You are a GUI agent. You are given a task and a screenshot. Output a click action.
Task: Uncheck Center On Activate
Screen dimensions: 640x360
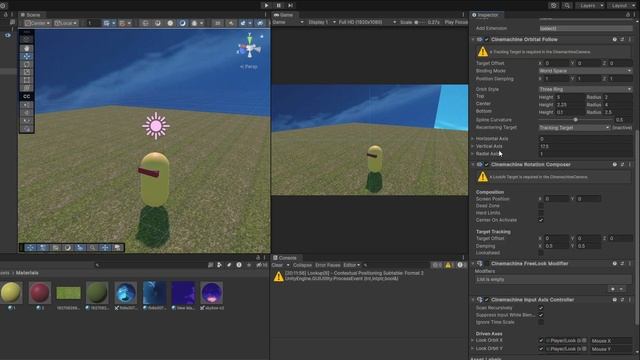(x=541, y=220)
